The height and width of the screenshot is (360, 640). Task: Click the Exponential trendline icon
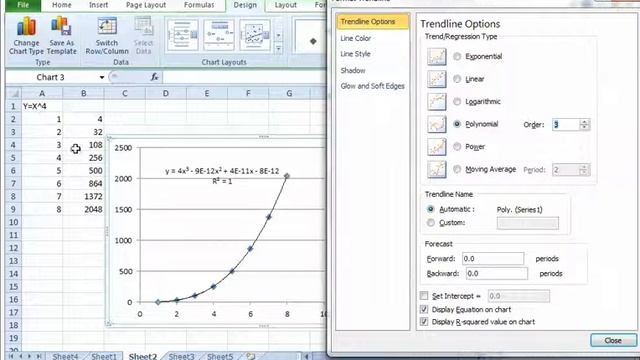(x=436, y=57)
